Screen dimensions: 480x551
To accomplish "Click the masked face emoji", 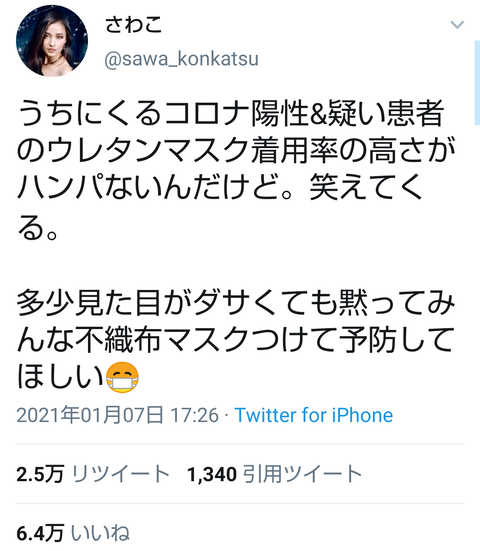I will point(122,377).
